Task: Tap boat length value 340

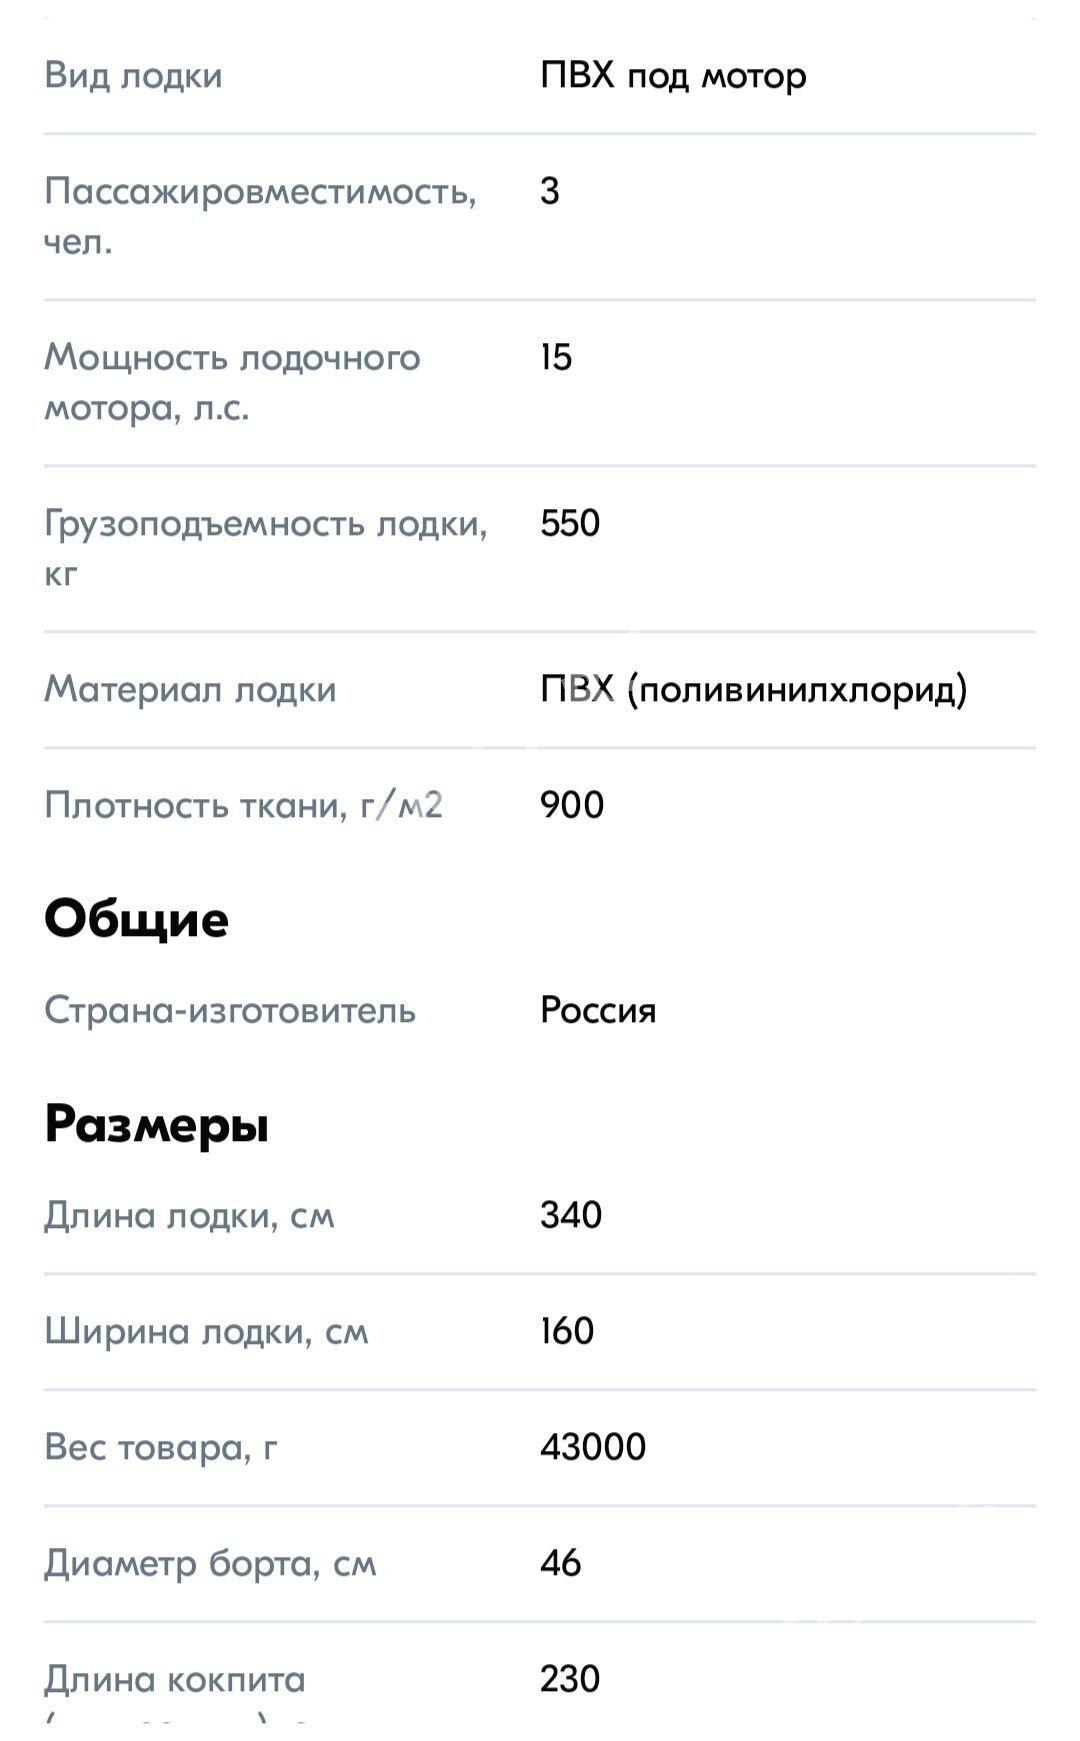Action: coord(571,1215)
